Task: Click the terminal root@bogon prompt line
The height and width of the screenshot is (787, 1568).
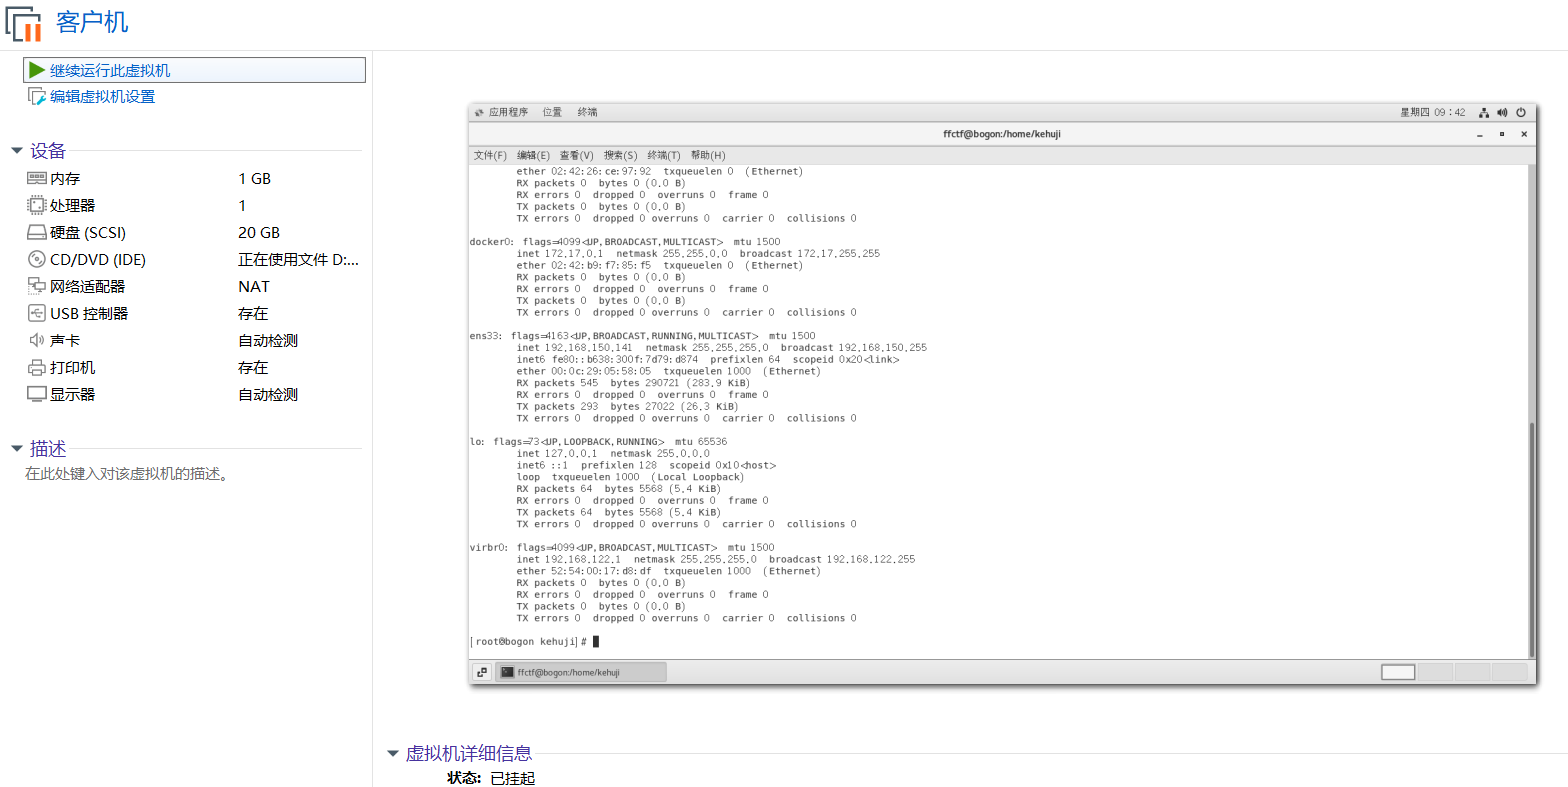Action: [x=534, y=642]
